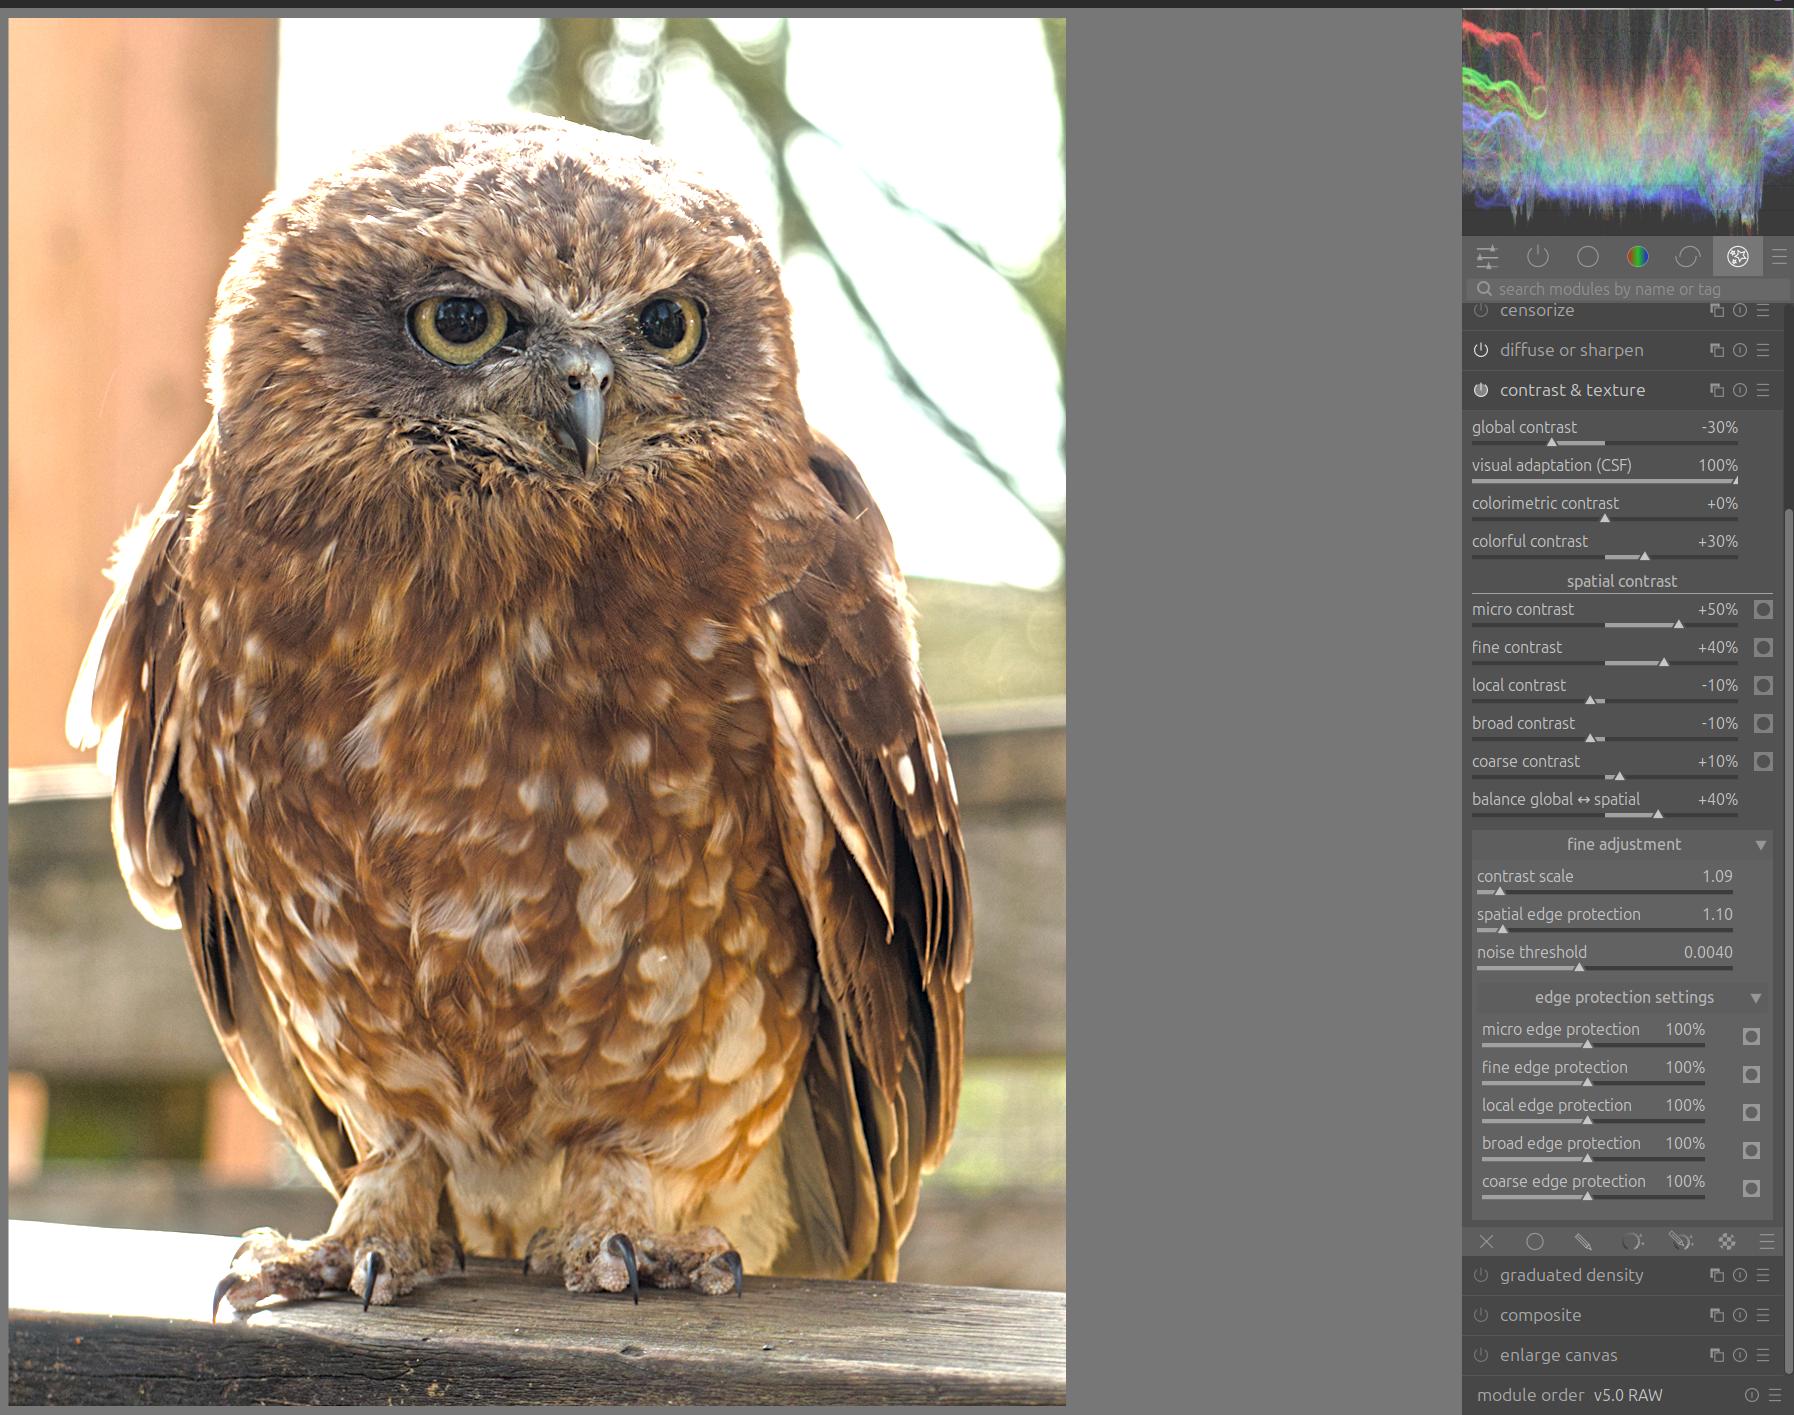Collapse the edge protection settings section
Viewport: 1794px width, 1415px height.
1756,998
